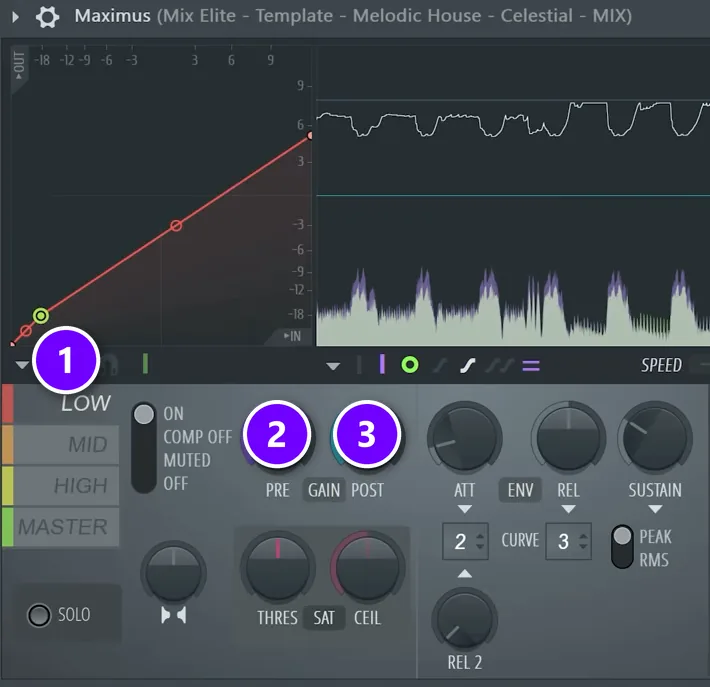Open the dropdown arrow under REL
The width and height of the screenshot is (710, 687).
568,509
